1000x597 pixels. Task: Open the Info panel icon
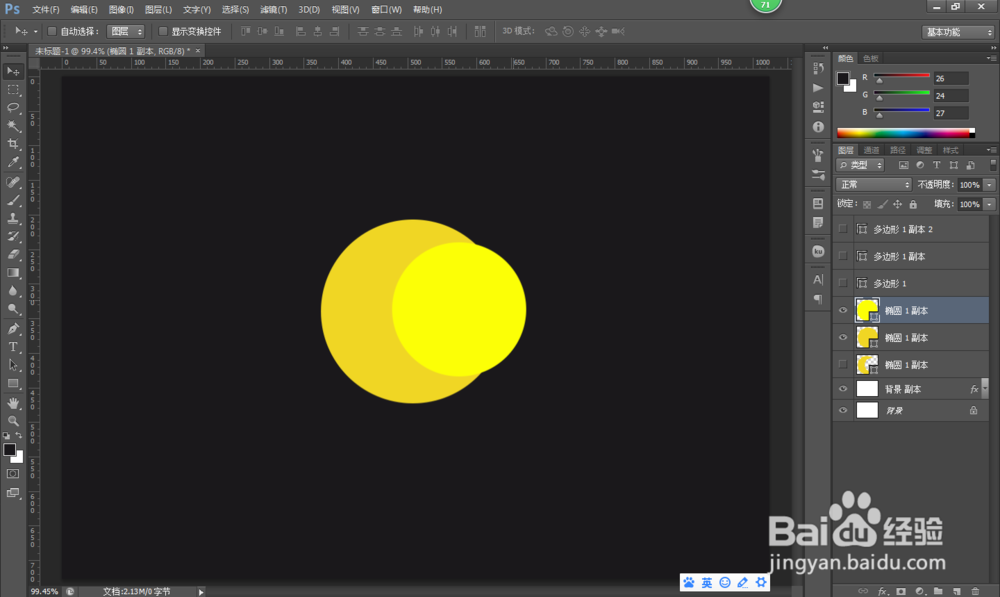[818, 127]
